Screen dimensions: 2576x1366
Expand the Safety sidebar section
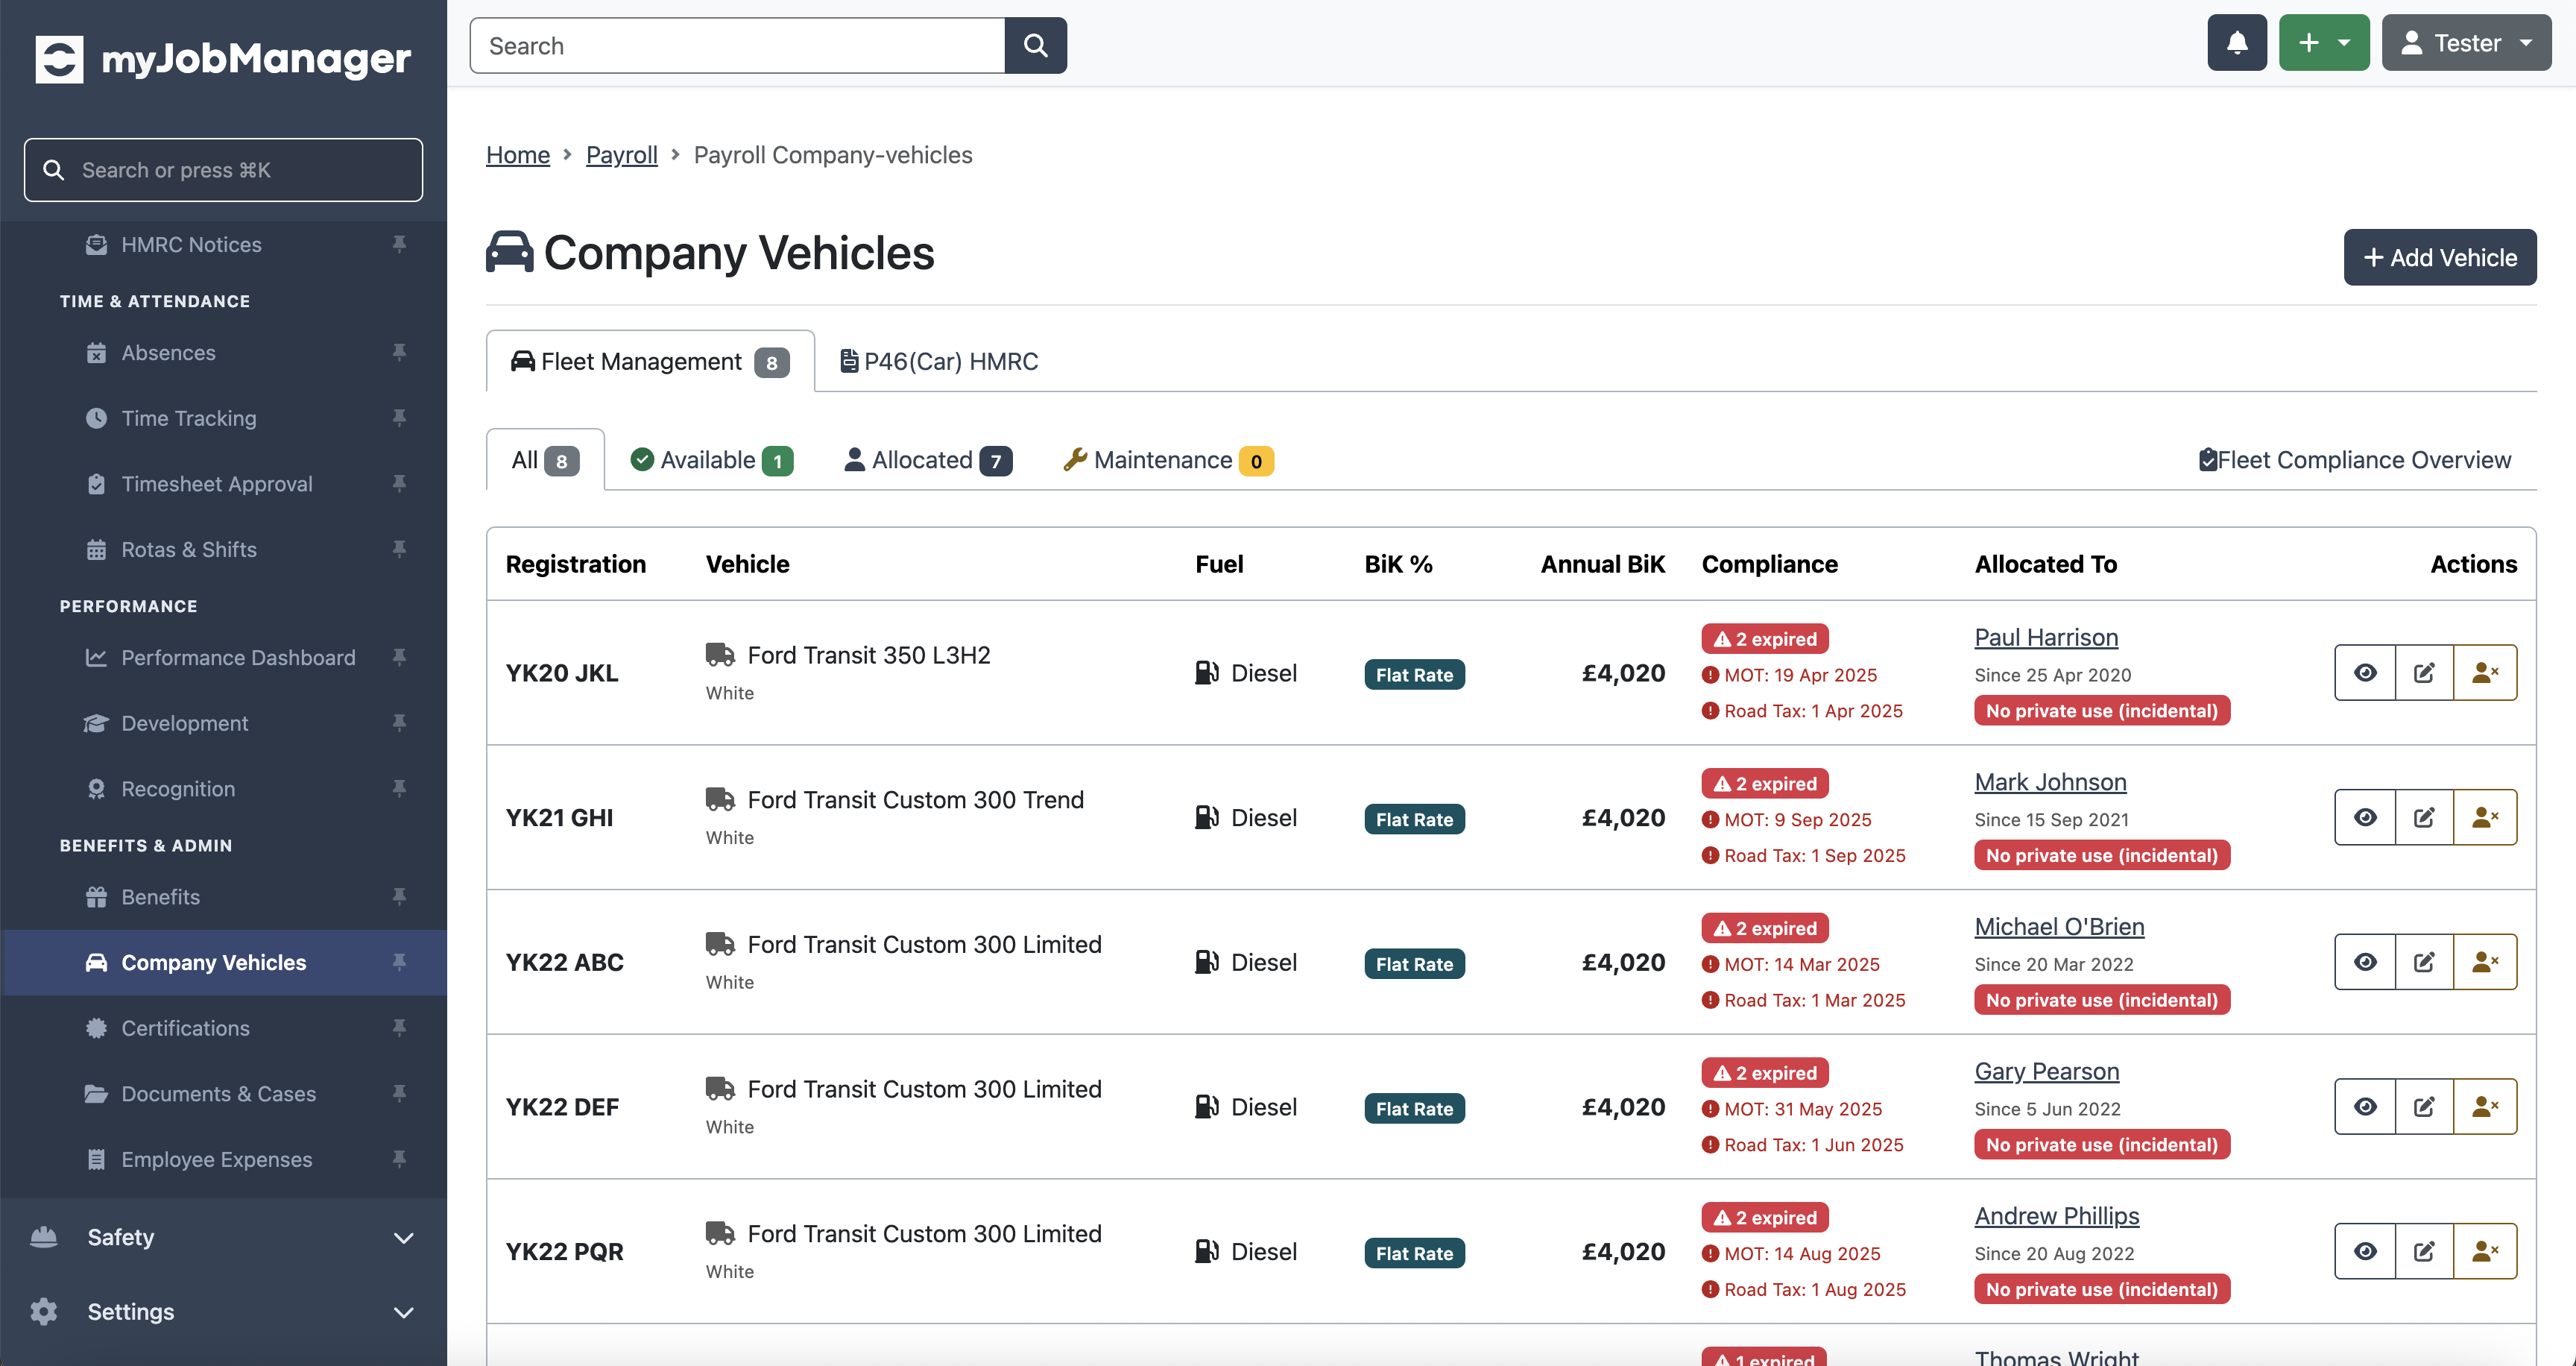coord(223,1237)
